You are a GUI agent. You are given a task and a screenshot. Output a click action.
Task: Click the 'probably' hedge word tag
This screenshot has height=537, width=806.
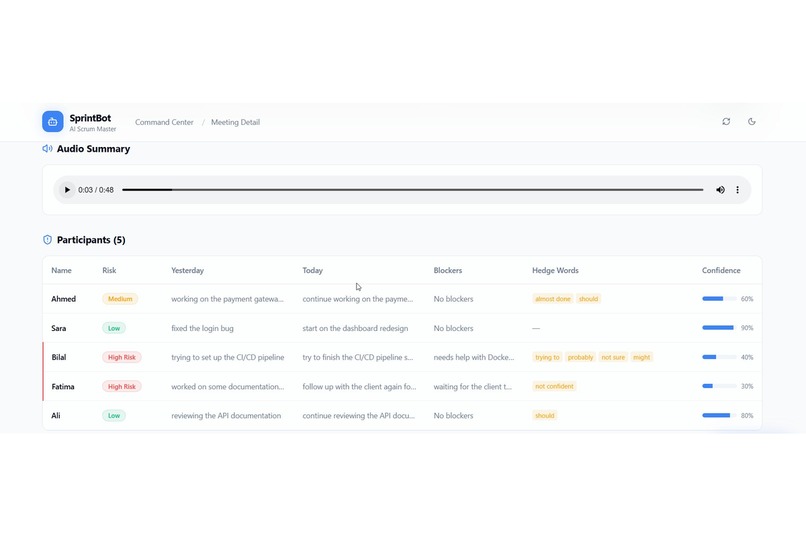(x=580, y=357)
